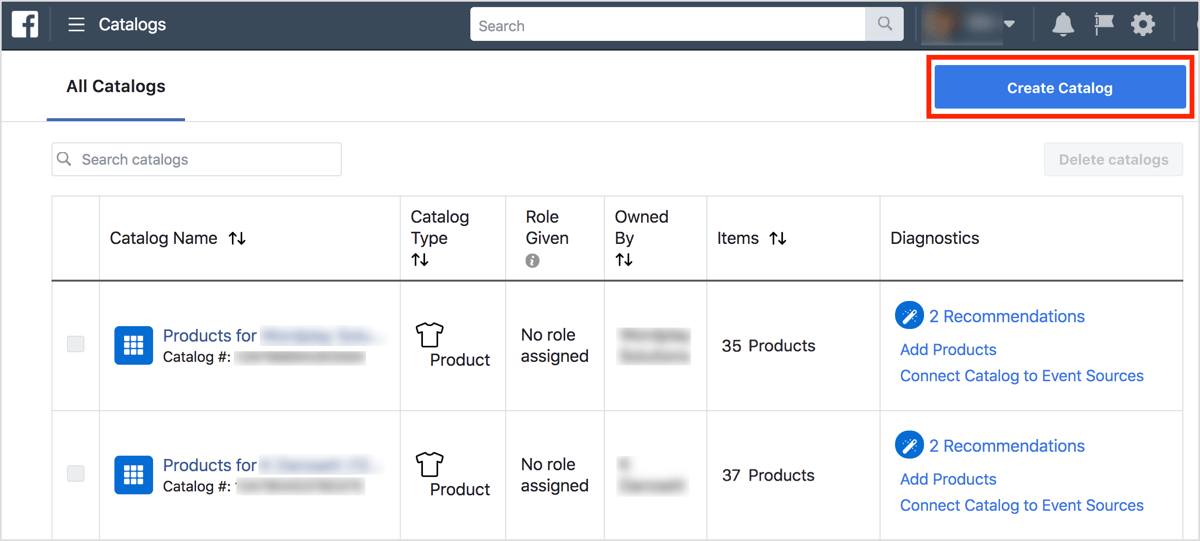Open settings gear icon

[1143, 25]
